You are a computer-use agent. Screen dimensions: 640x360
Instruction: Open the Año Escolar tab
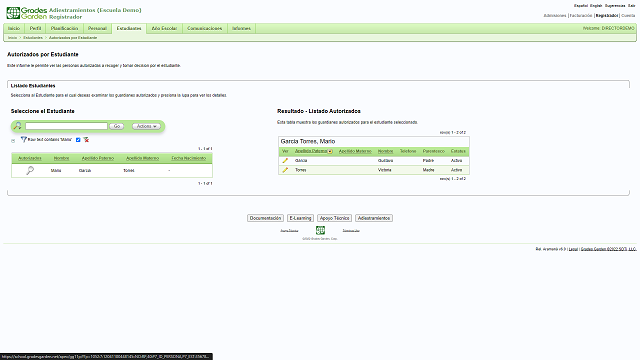point(164,28)
